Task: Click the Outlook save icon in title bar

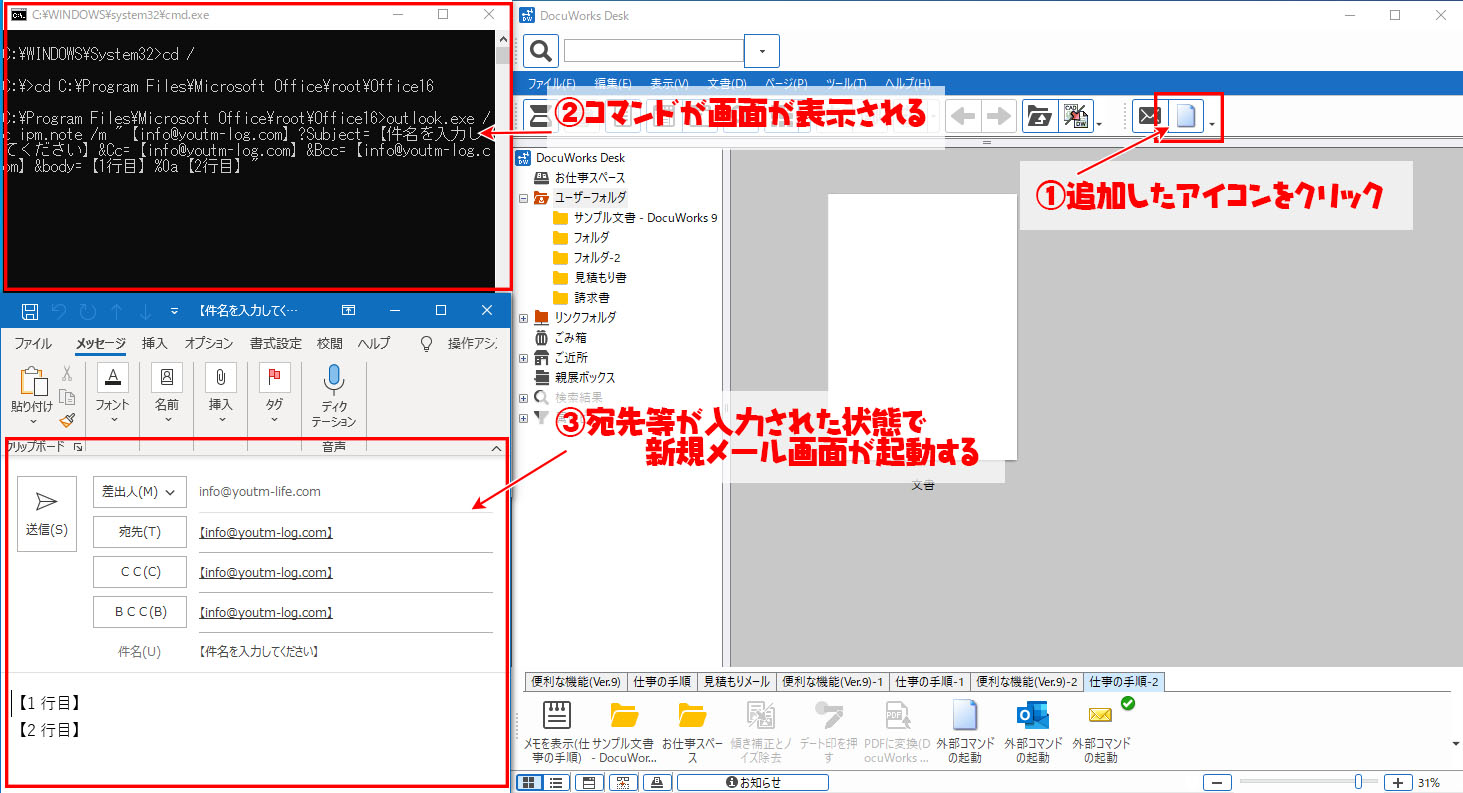Action: coord(30,310)
